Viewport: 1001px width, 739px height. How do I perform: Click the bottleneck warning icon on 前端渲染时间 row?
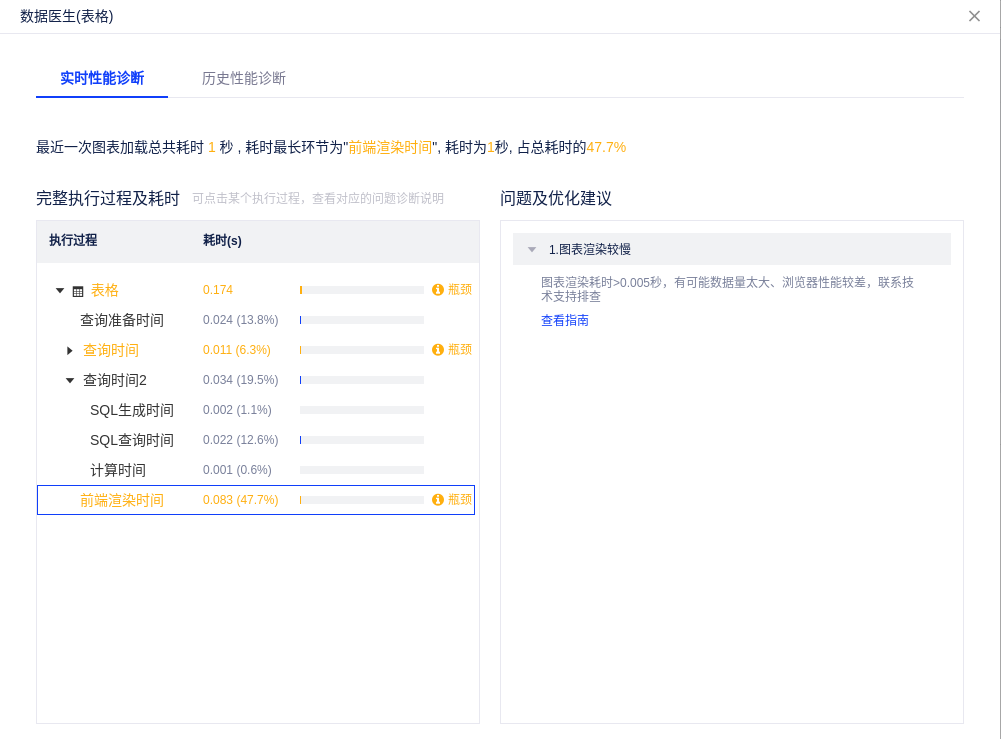[x=438, y=500]
